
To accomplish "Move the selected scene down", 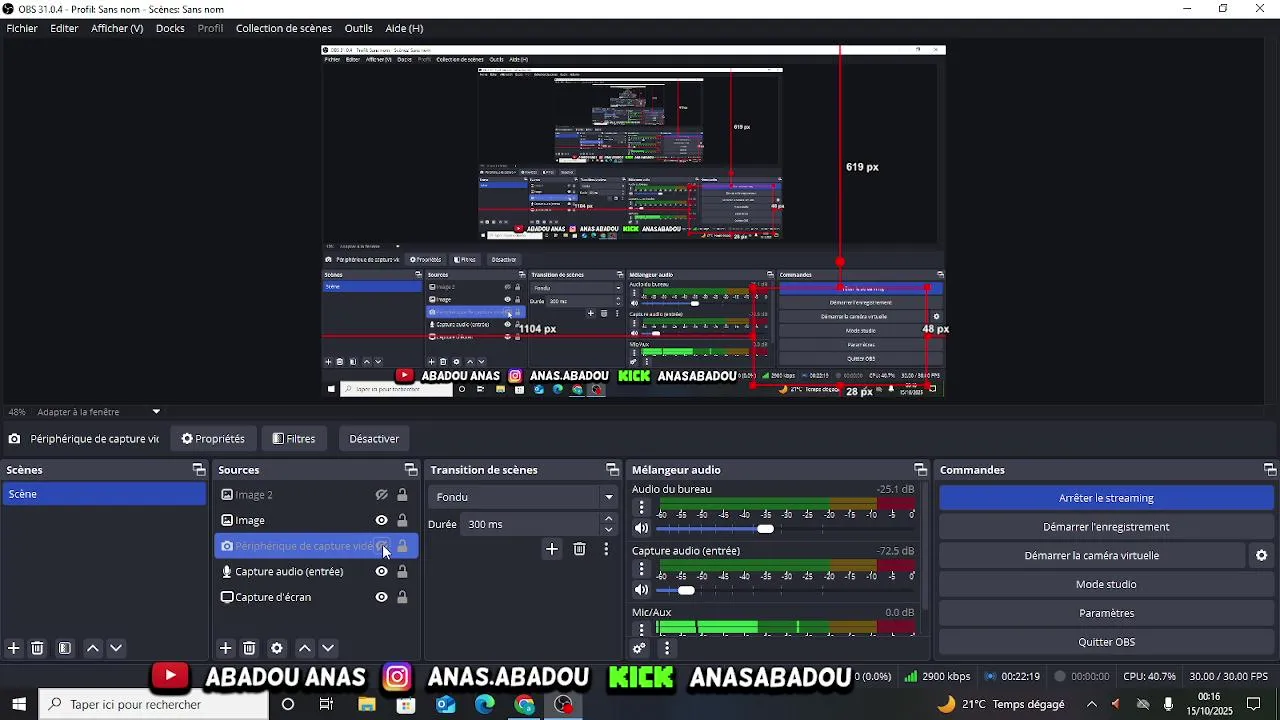I will [x=116, y=648].
